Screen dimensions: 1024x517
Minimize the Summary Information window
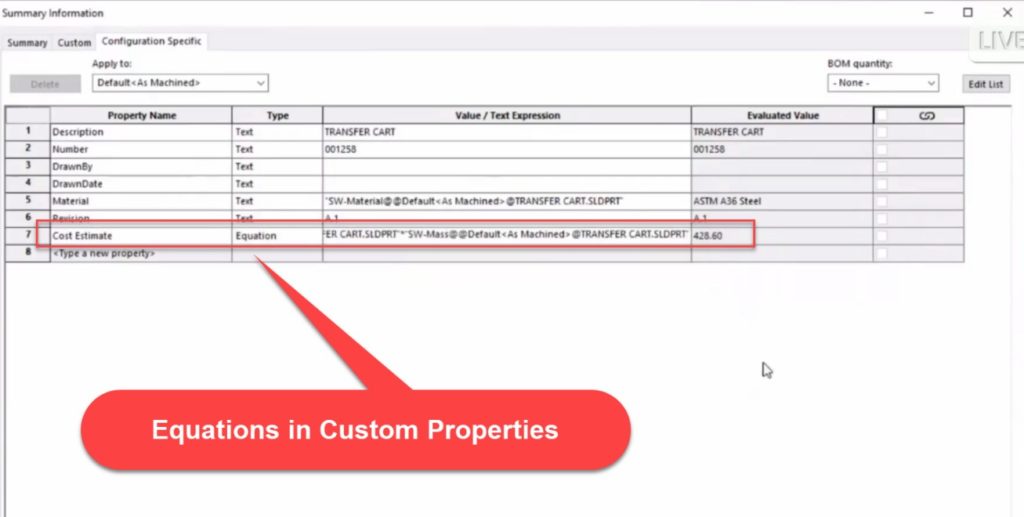929,12
